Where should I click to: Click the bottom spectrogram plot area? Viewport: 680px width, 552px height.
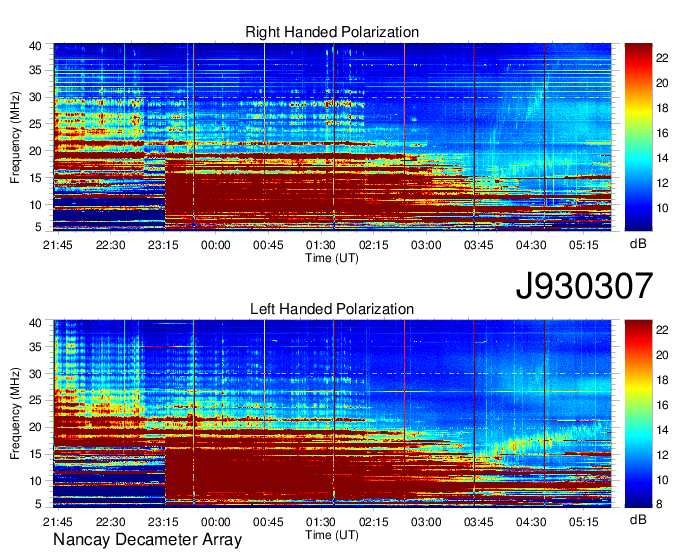tap(332, 414)
